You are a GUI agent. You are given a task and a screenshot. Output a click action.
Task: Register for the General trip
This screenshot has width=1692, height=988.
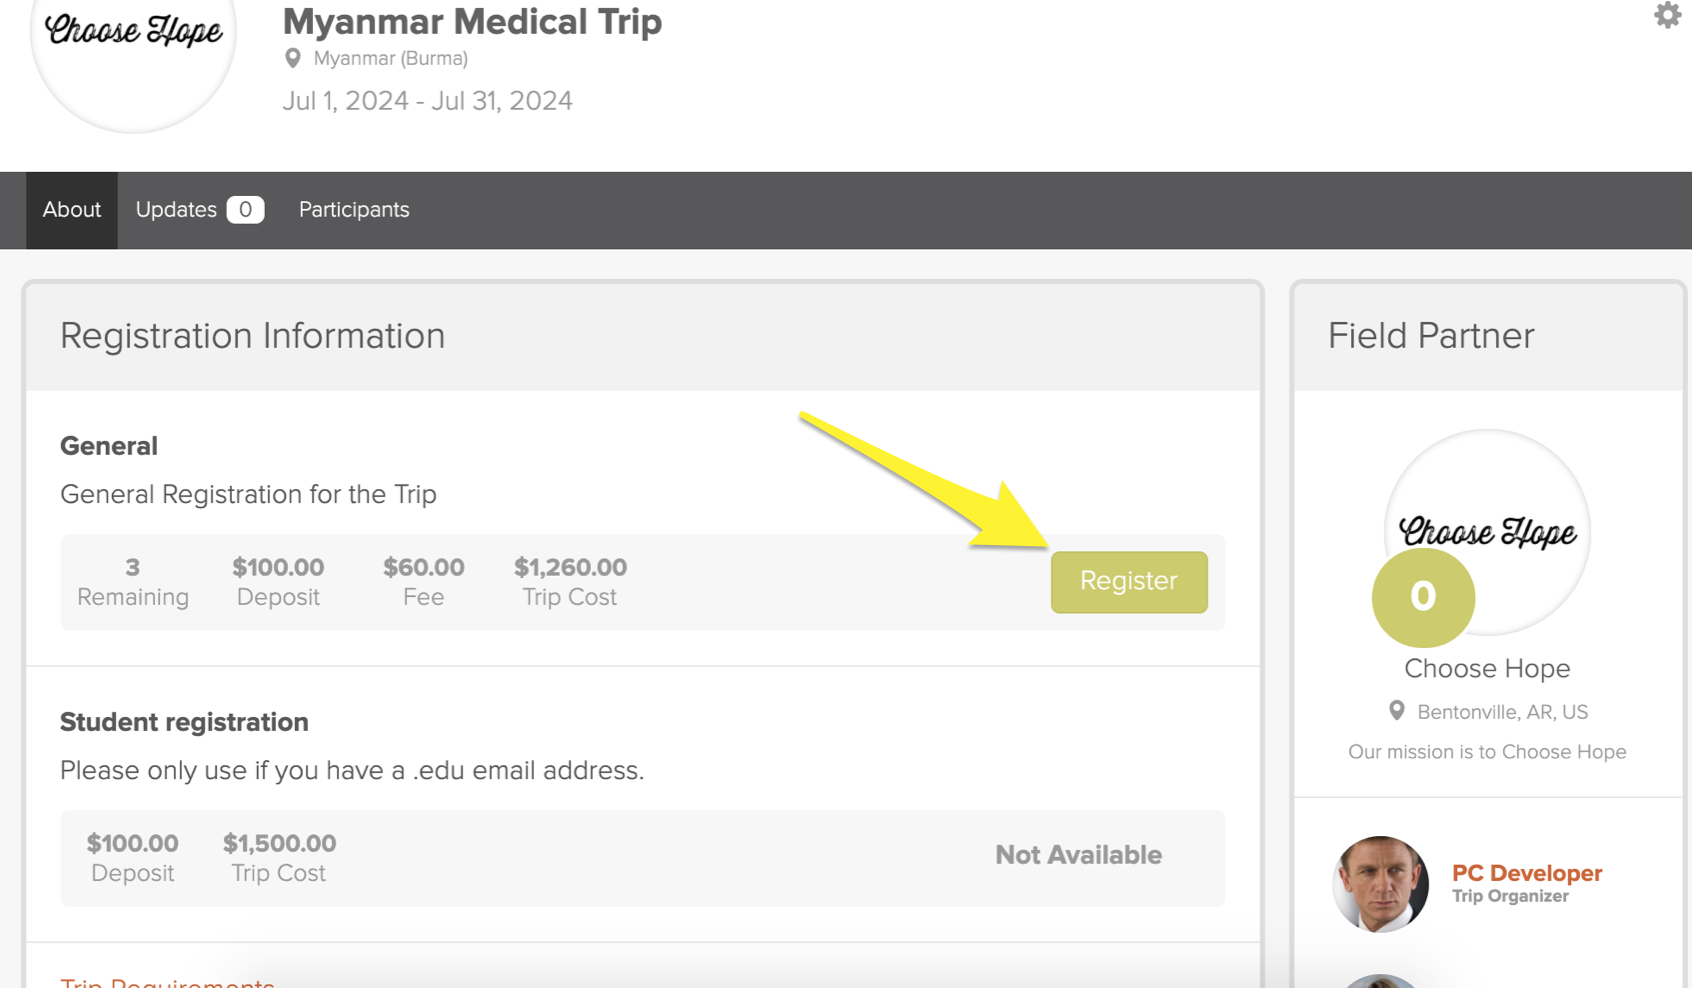[x=1129, y=582]
